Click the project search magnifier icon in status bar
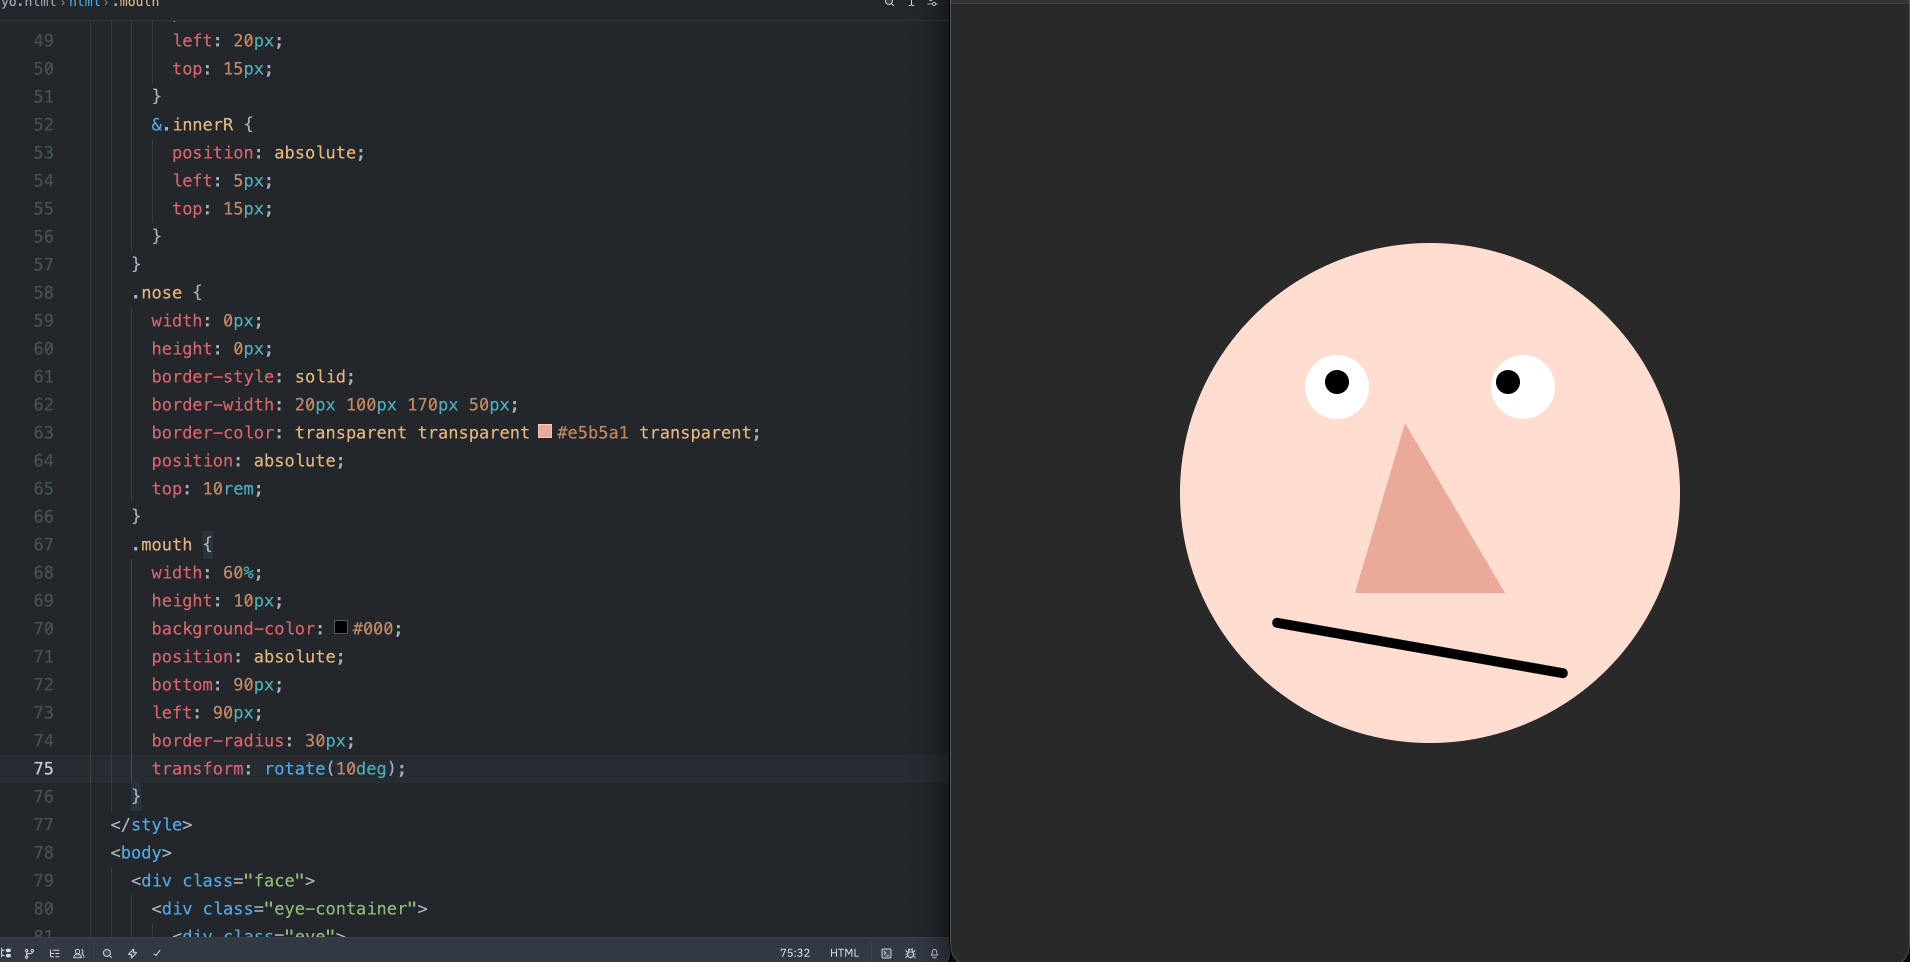 pyautogui.click(x=107, y=953)
